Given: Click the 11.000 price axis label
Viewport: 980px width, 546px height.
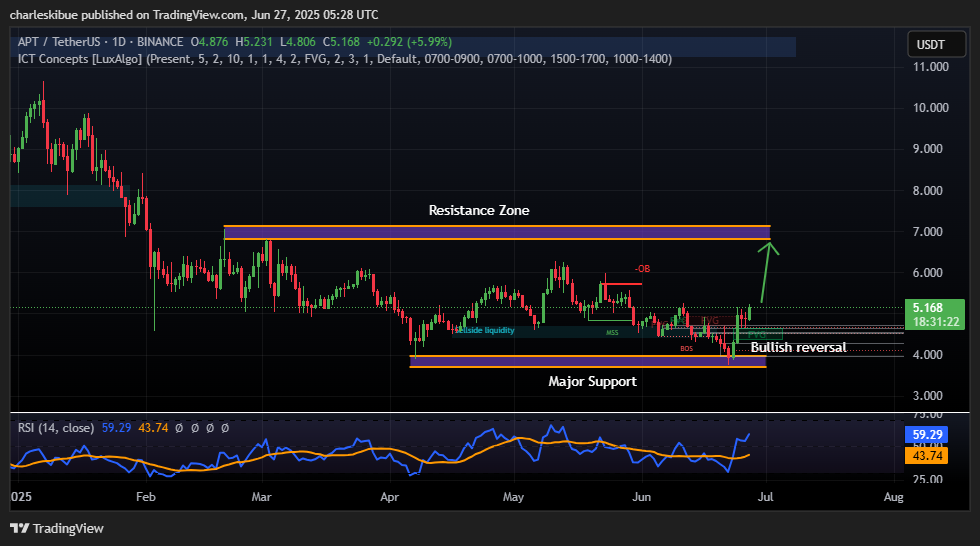Looking at the screenshot, I should [930, 67].
